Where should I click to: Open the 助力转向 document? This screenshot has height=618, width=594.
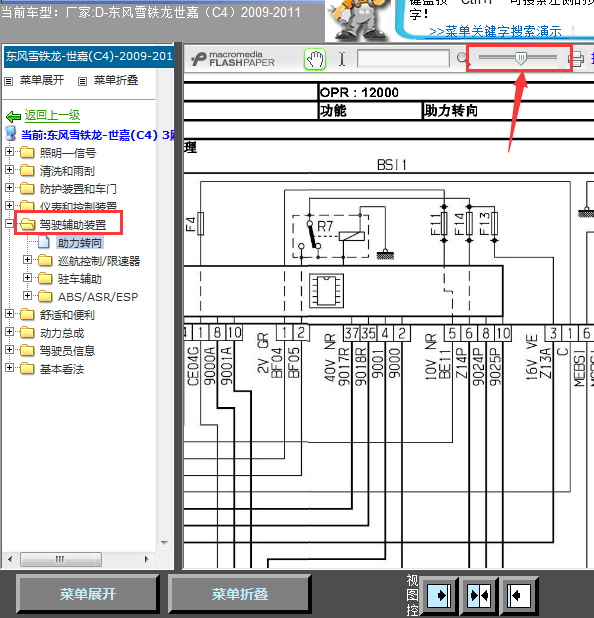pyautogui.click(x=80, y=243)
